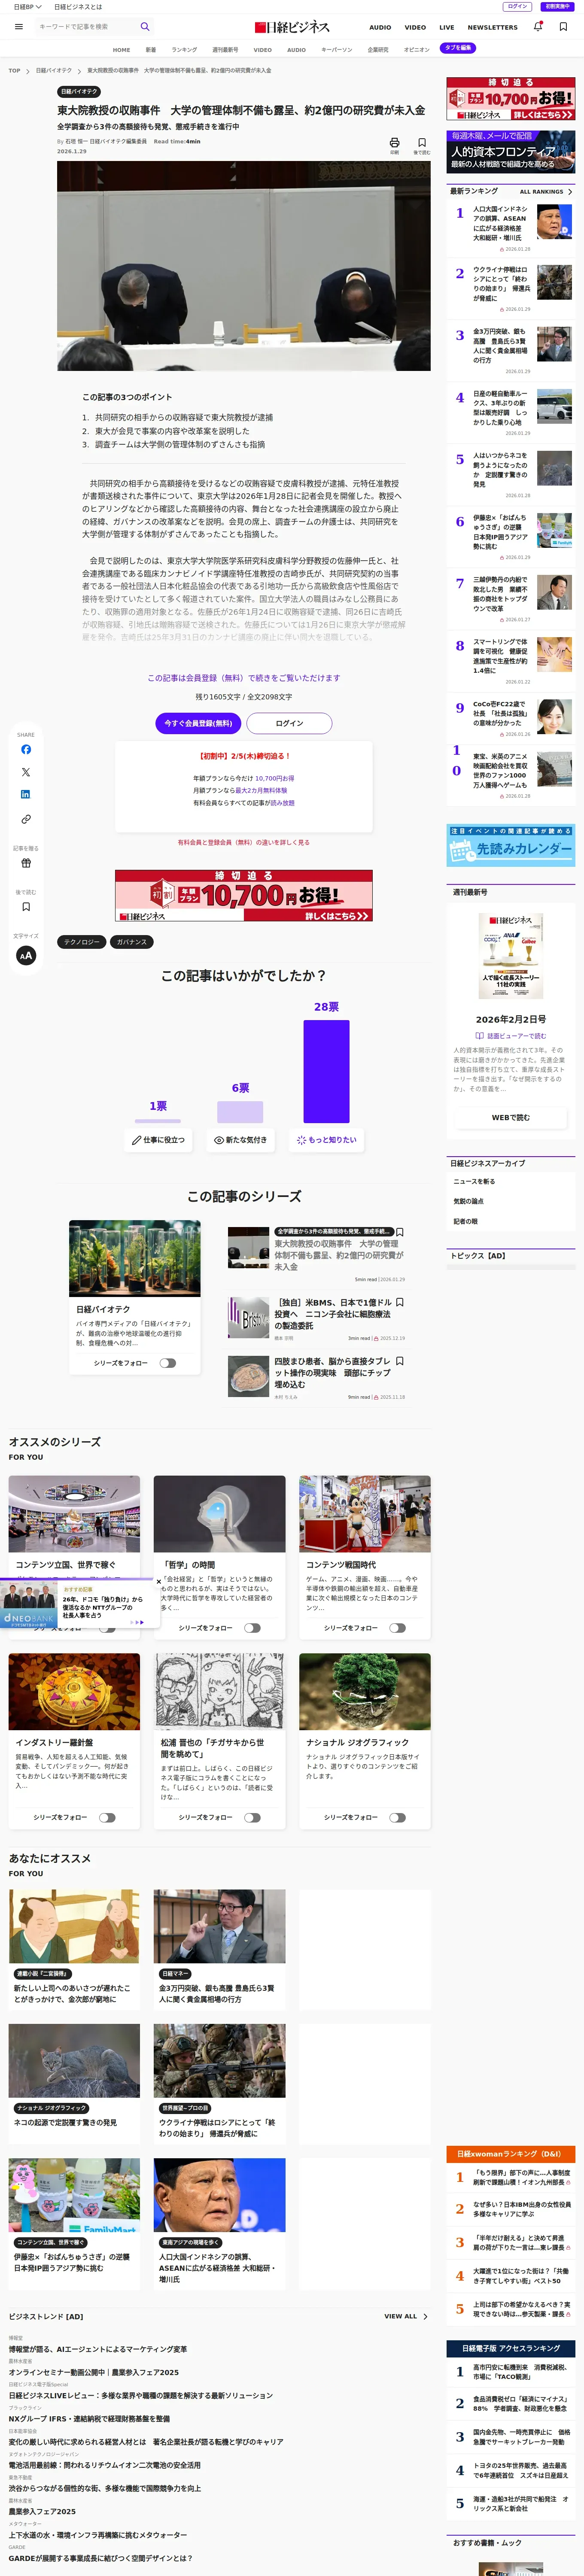Open 誌面ビューアーで読む link
Image resolution: width=584 pixels, height=2576 pixels.
(511, 1036)
